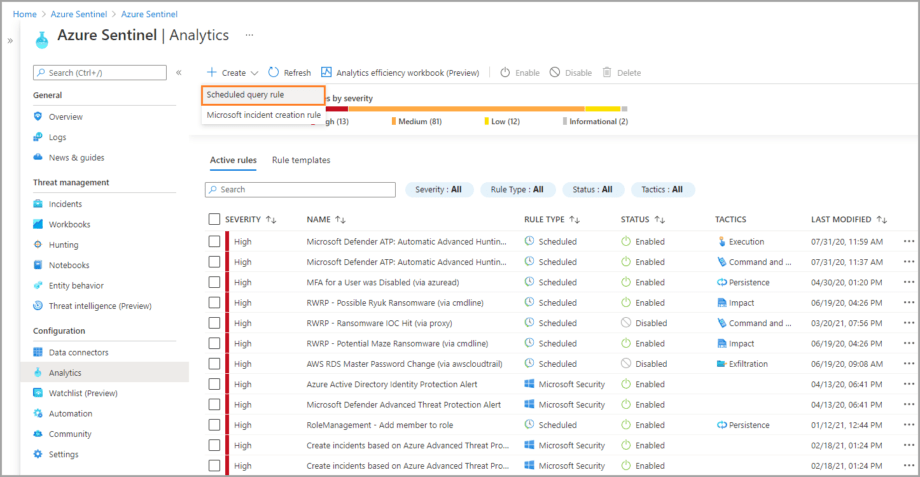
Task: Sort by the NAME column header
Action: pyautogui.click(x=326, y=219)
